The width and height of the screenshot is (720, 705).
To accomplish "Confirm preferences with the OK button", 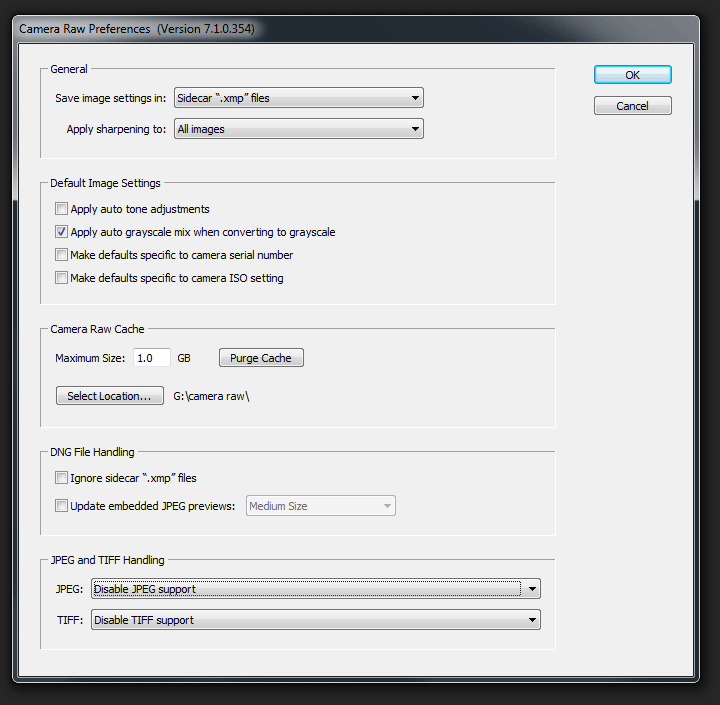I will (x=632, y=75).
